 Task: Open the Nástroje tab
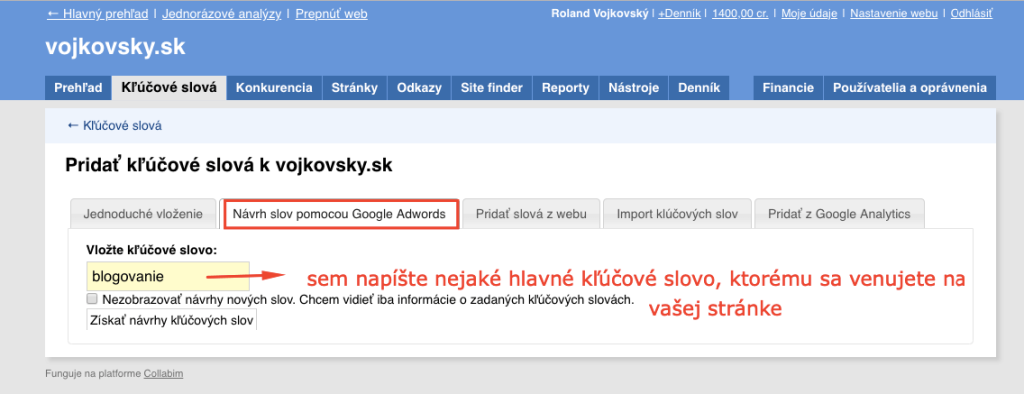[x=633, y=88]
